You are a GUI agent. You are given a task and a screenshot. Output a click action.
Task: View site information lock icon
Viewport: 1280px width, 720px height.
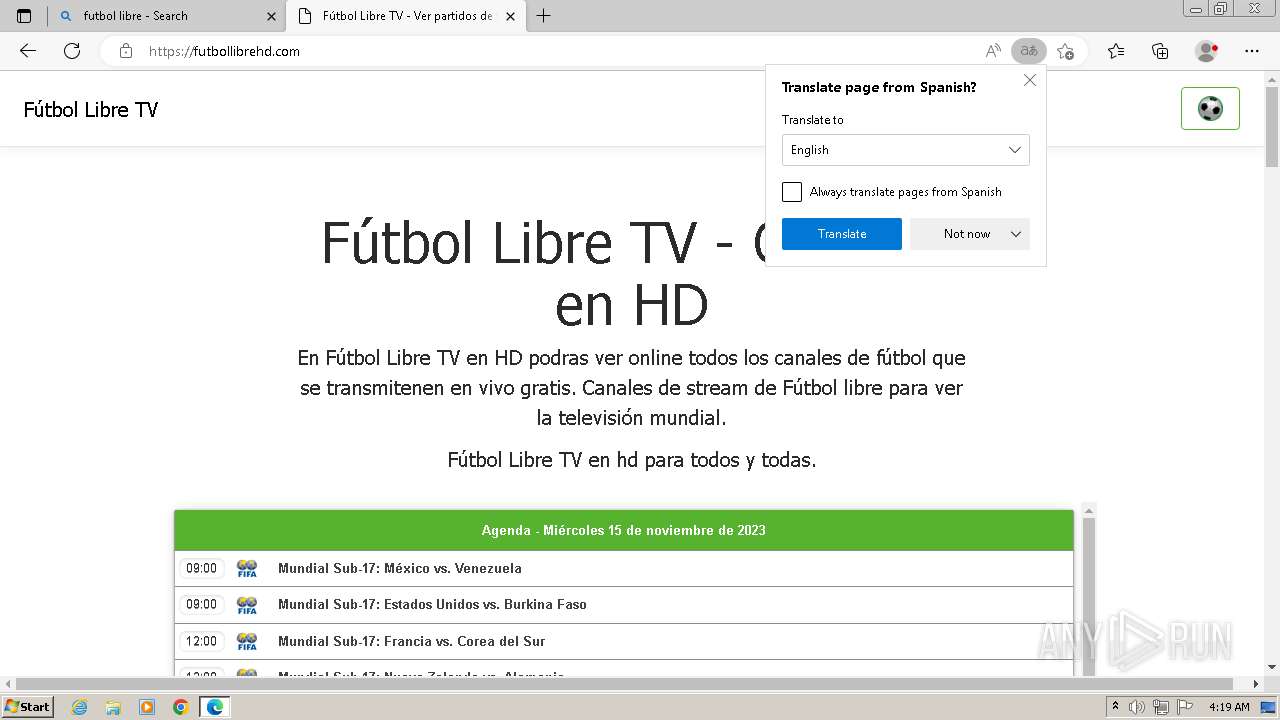pyautogui.click(x=126, y=51)
